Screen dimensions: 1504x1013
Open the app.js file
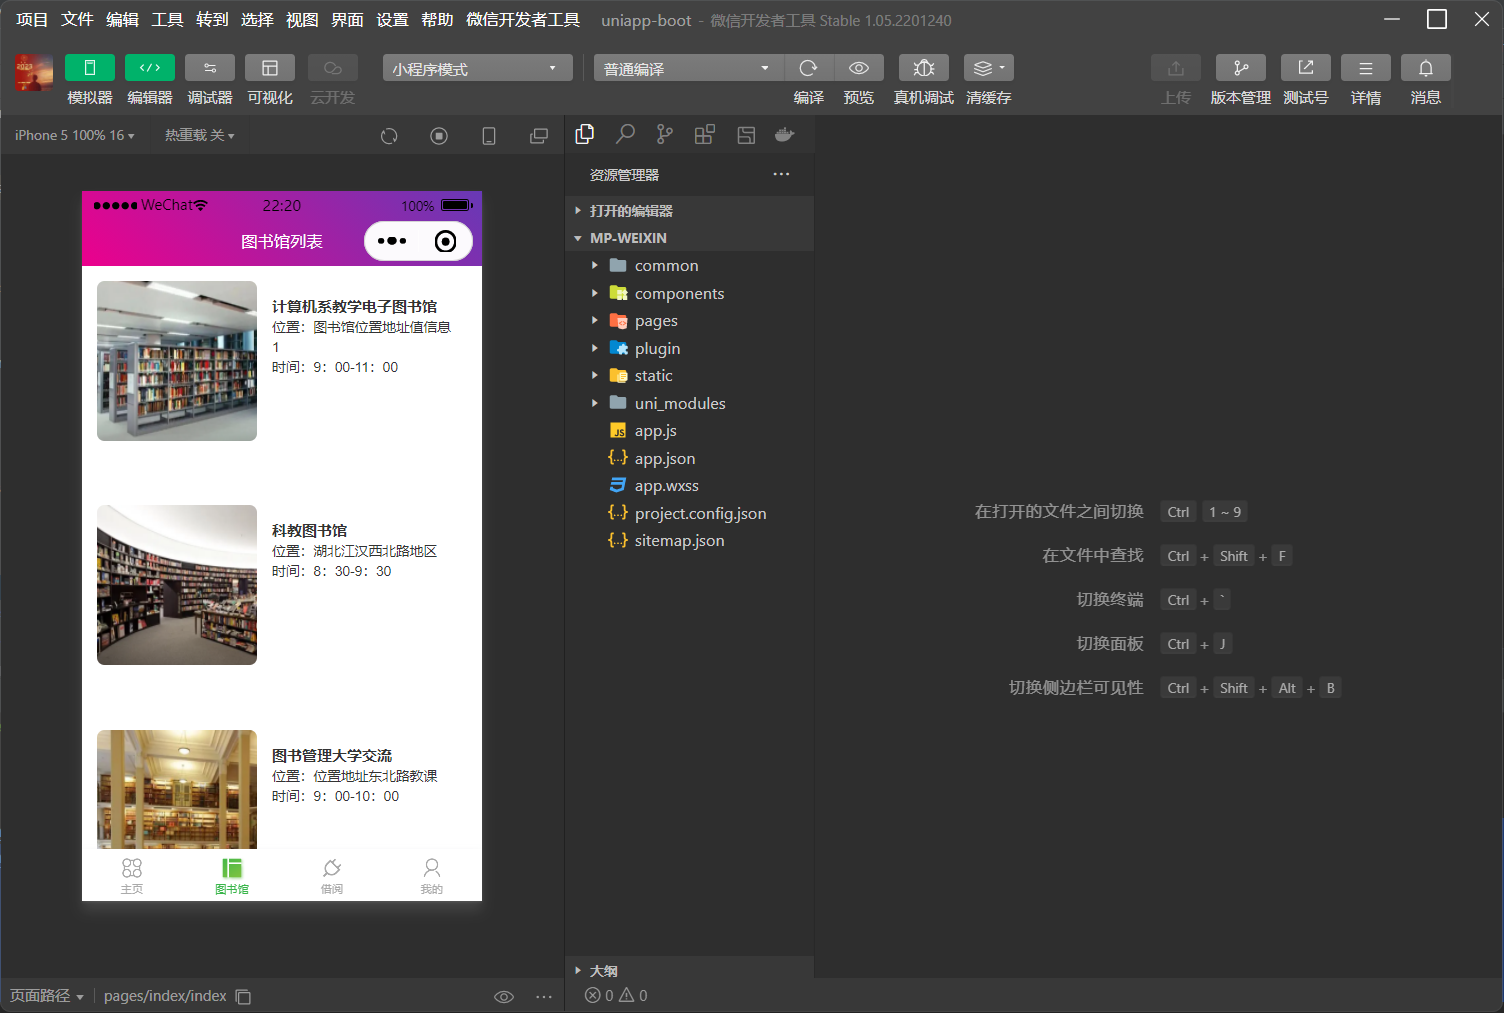point(689,431)
